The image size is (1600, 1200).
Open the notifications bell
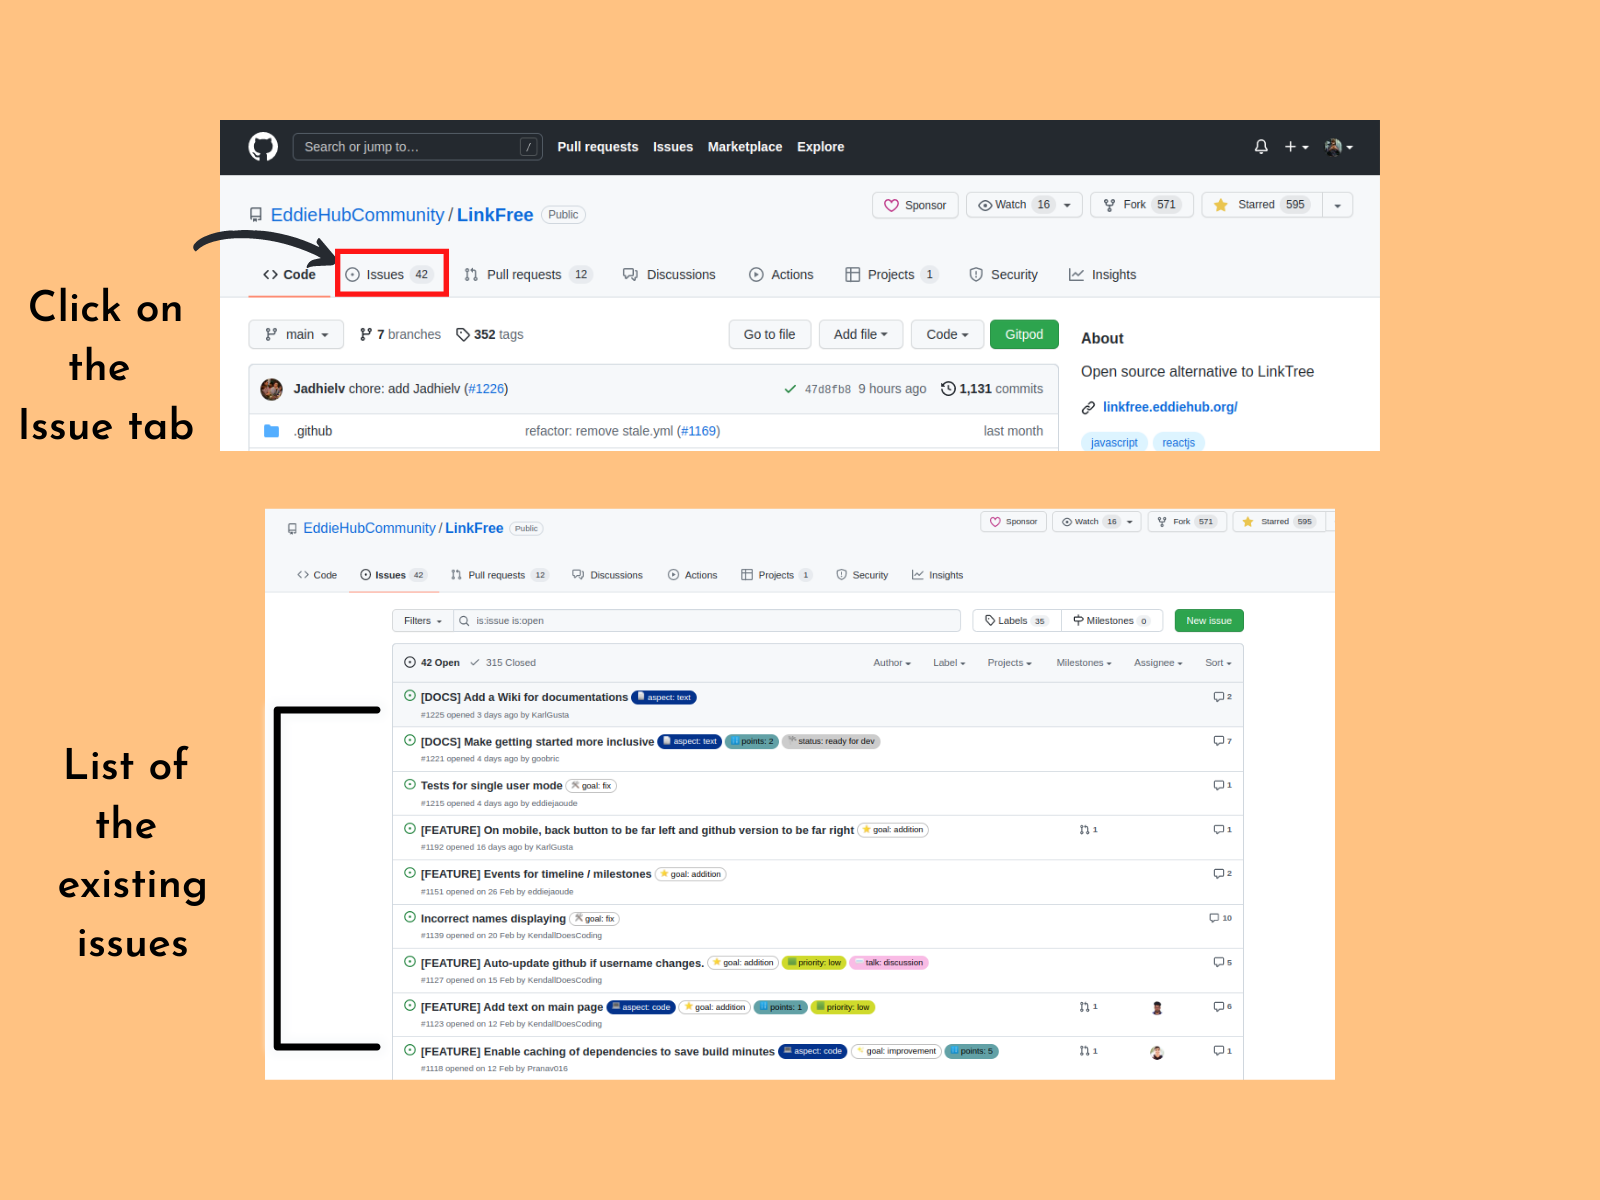(1261, 147)
